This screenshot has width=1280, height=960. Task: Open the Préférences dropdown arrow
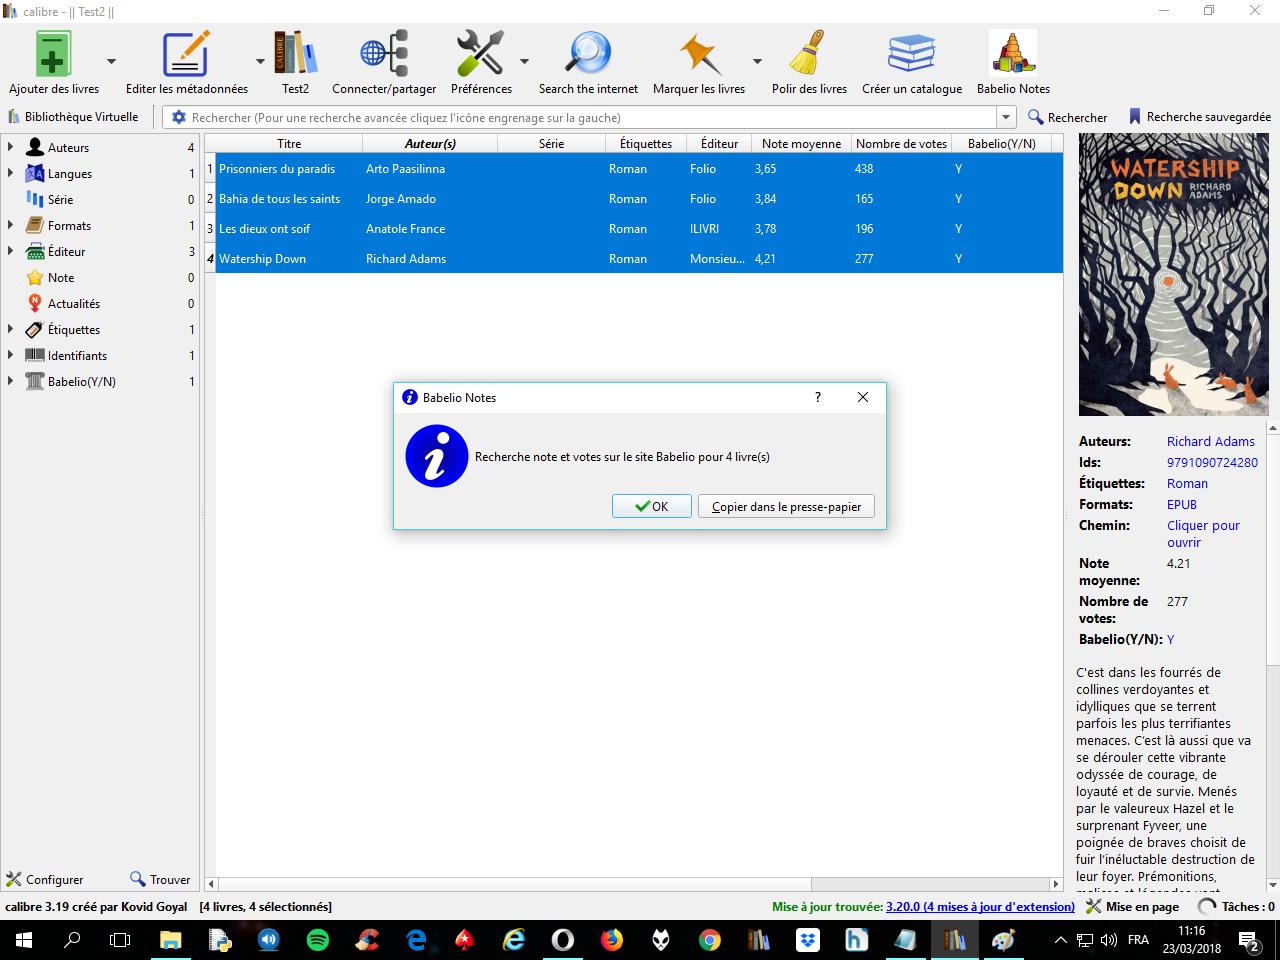pos(524,62)
